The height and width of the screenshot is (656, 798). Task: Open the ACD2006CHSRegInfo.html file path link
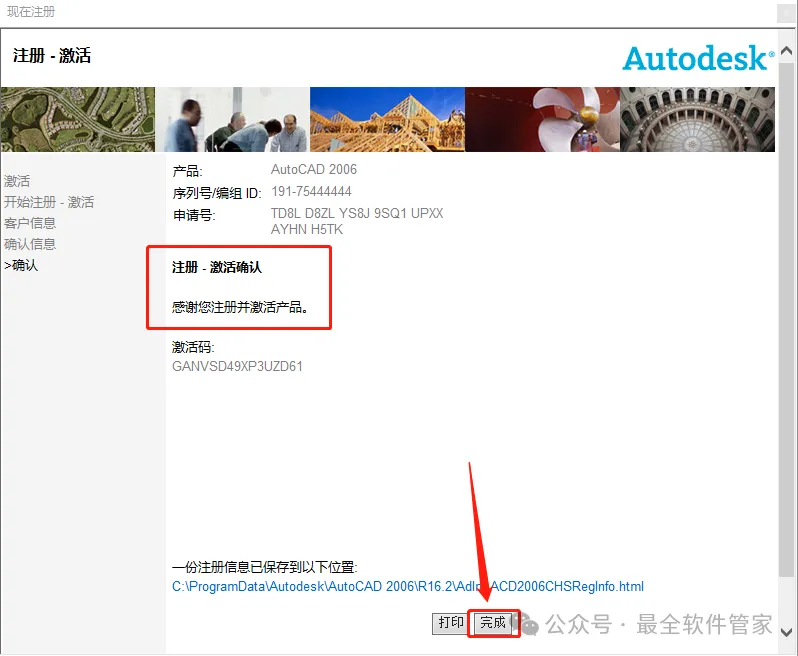(x=408, y=586)
